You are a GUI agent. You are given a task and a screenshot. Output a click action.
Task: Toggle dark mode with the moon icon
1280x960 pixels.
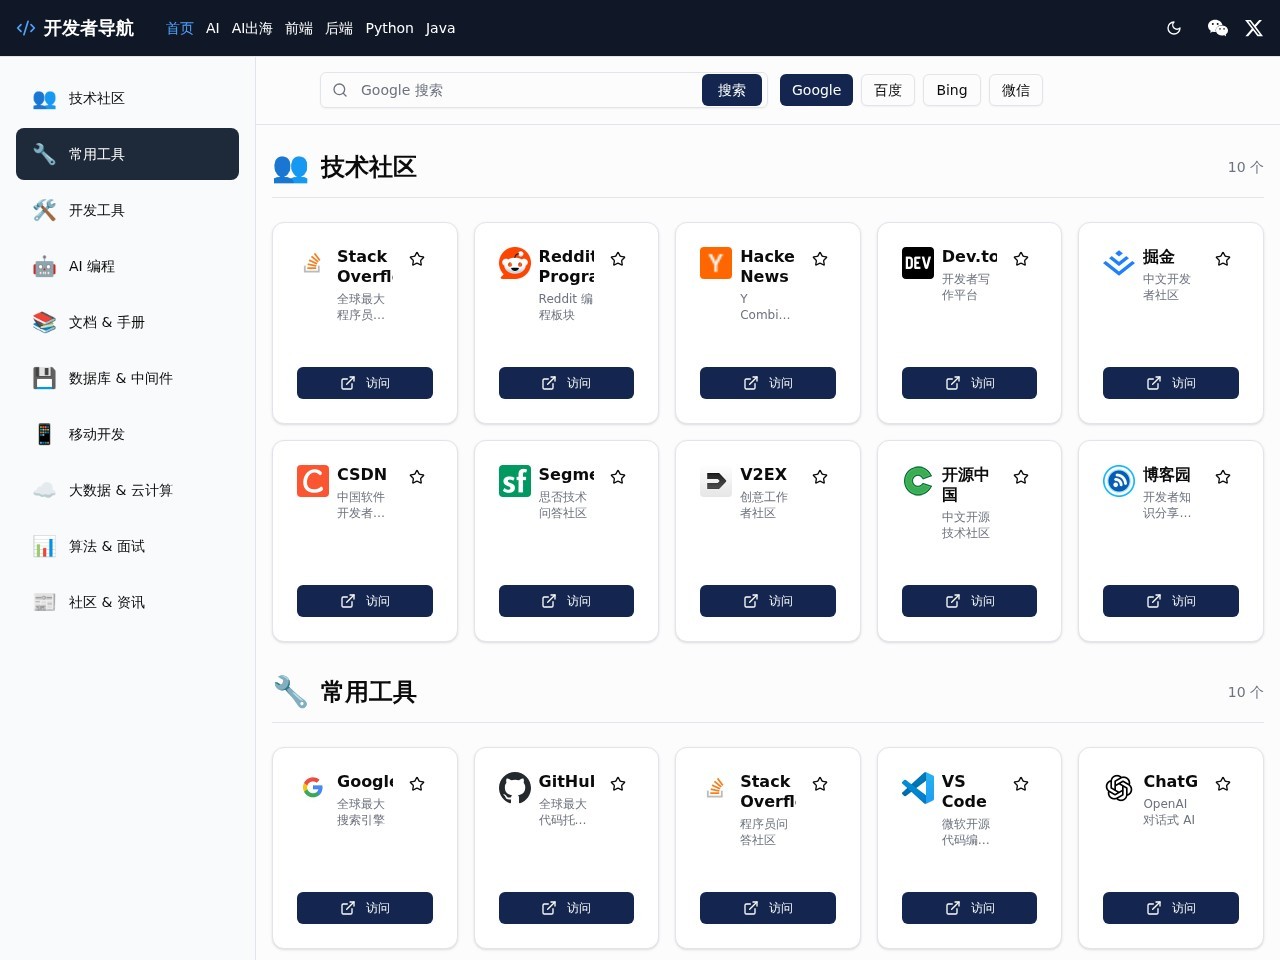click(x=1174, y=28)
